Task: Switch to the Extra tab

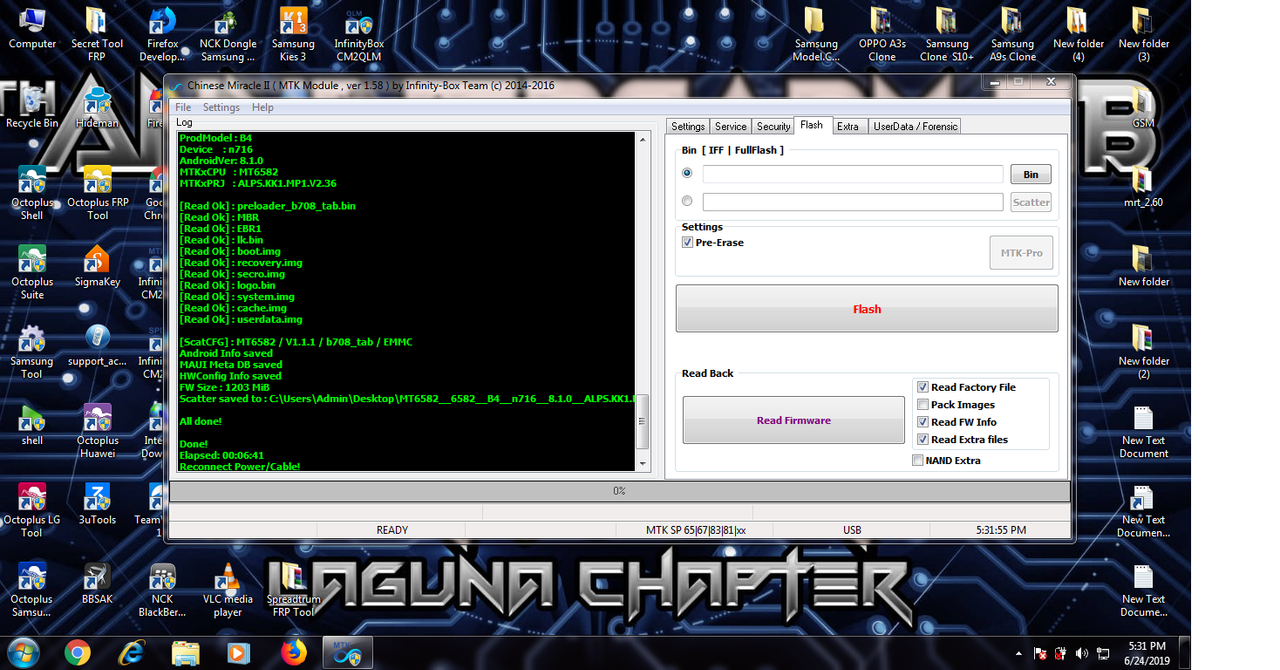Action: (848, 126)
